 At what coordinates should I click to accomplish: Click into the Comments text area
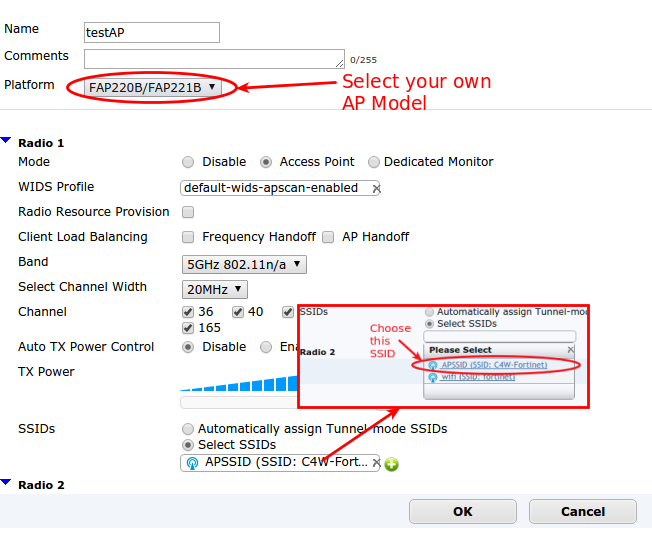pos(214,59)
